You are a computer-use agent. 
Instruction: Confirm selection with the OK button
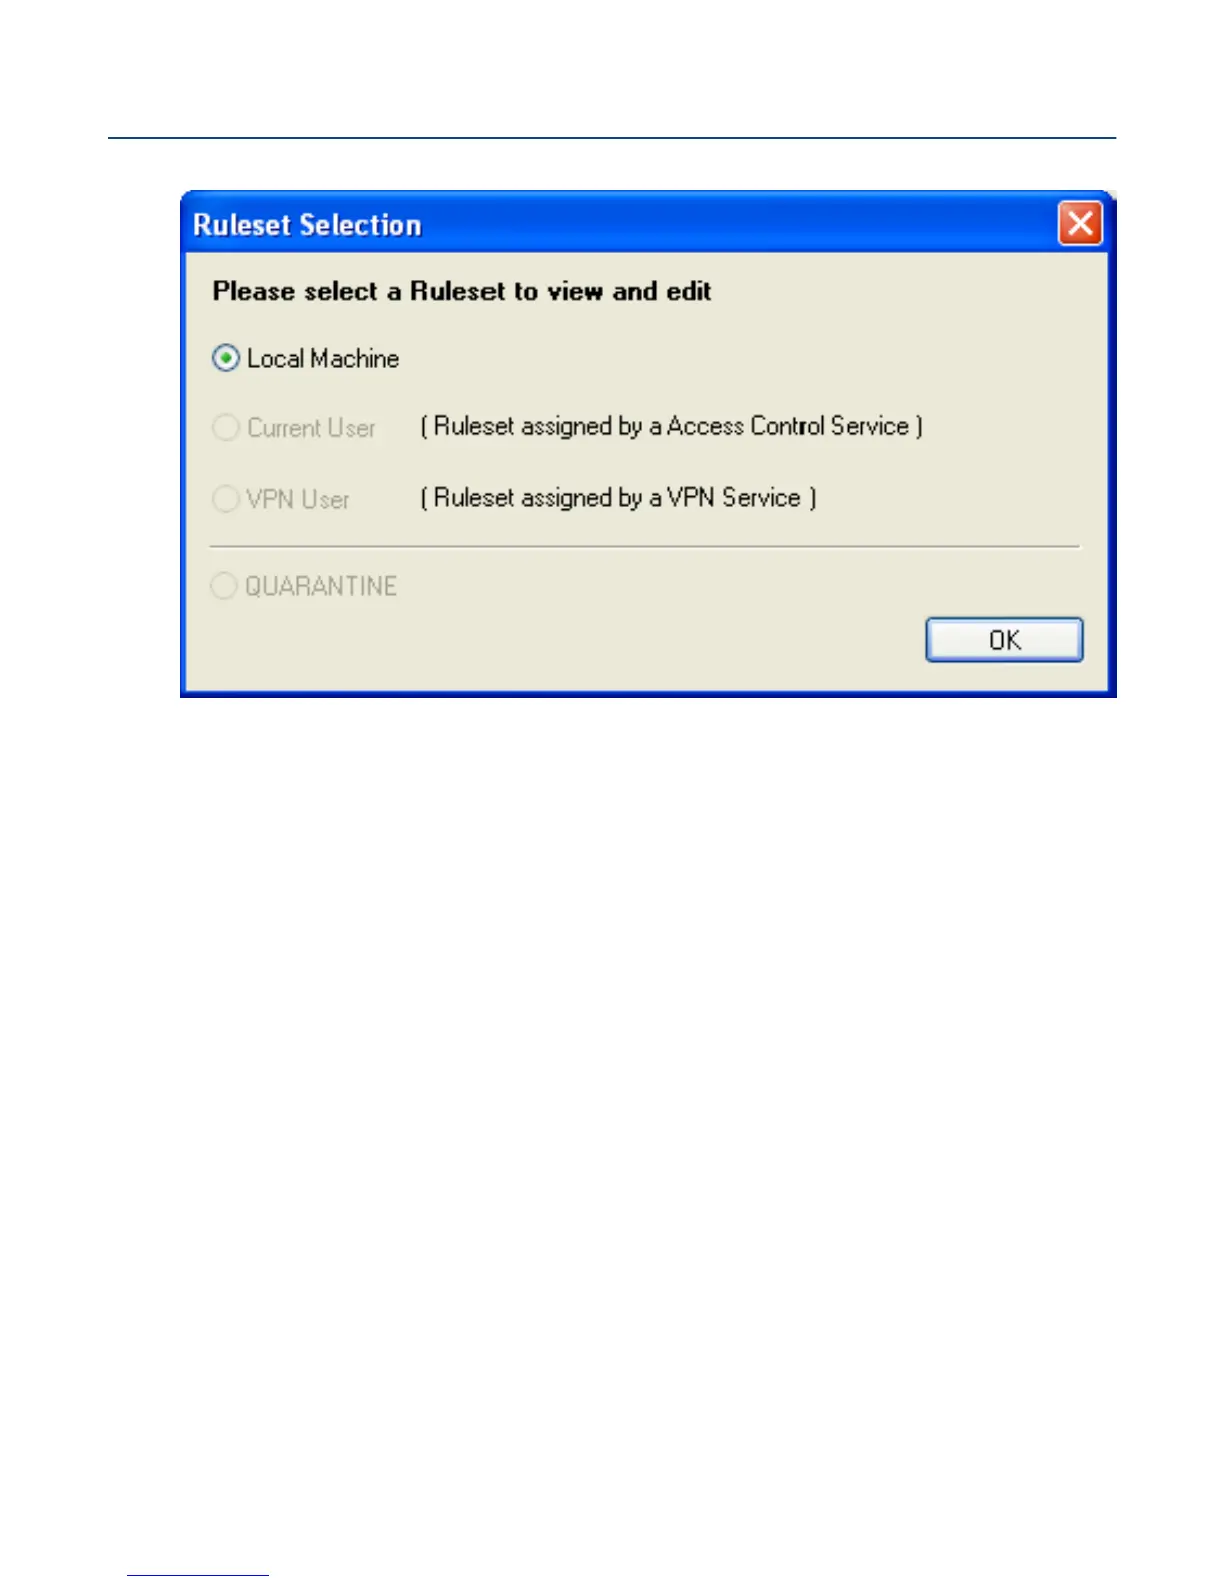[1004, 640]
